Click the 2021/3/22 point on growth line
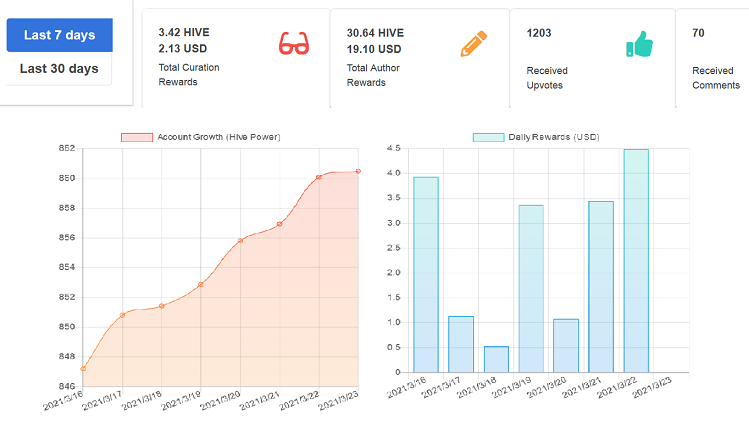The height and width of the screenshot is (424, 749). [x=319, y=178]
